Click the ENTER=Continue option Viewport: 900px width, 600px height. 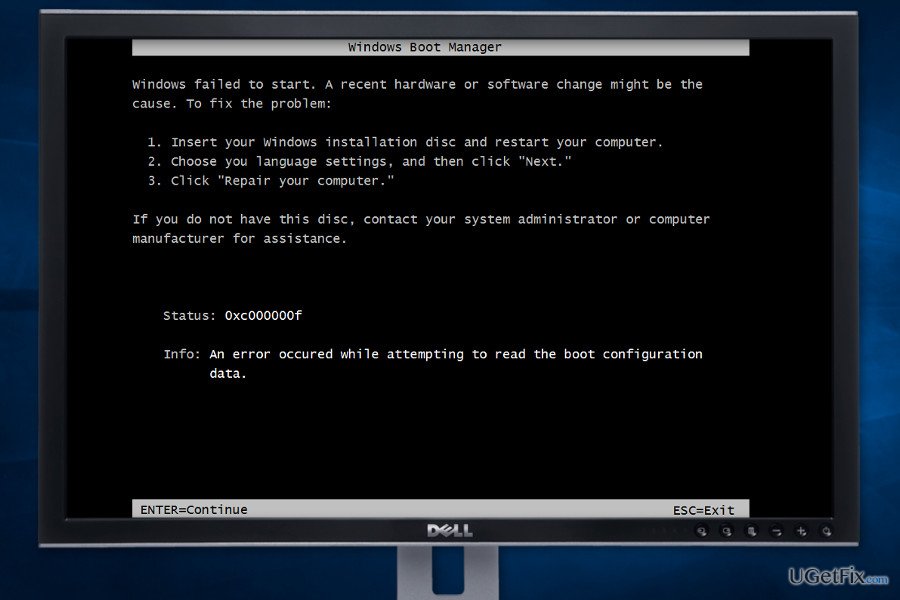click(193, 509)
